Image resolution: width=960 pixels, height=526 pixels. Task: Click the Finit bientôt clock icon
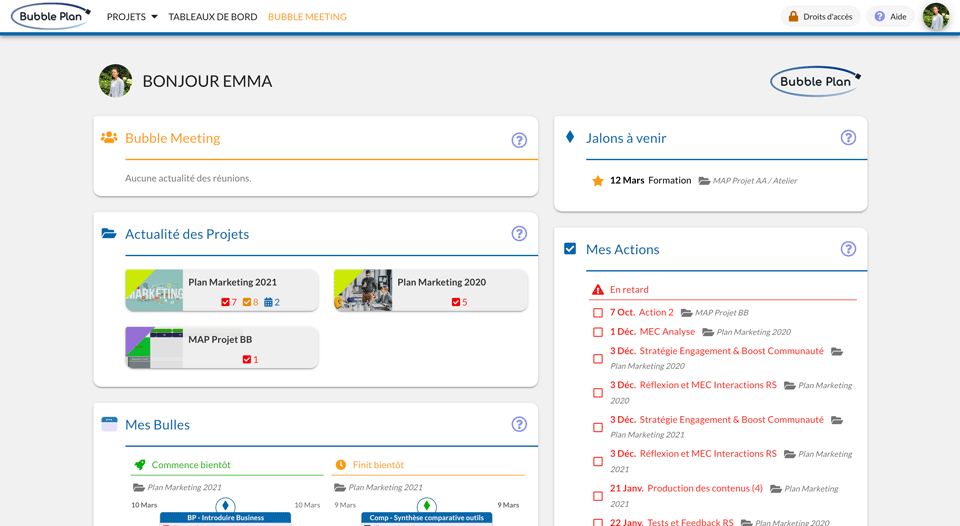[x=341, y=465]
